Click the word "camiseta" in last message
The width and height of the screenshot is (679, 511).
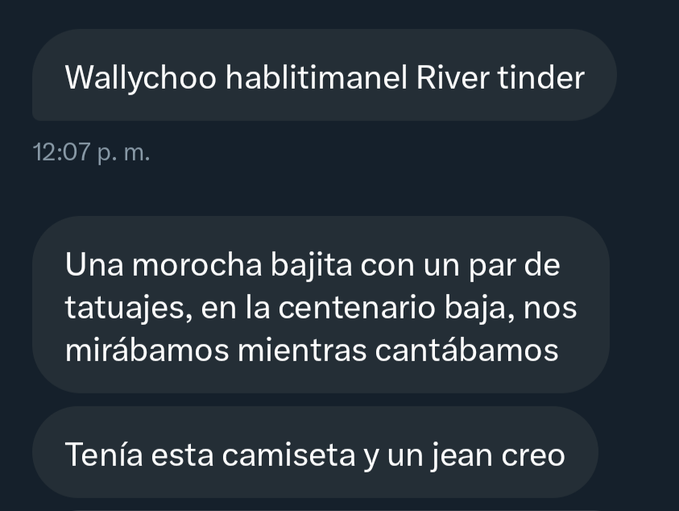(x=288, y=455)
